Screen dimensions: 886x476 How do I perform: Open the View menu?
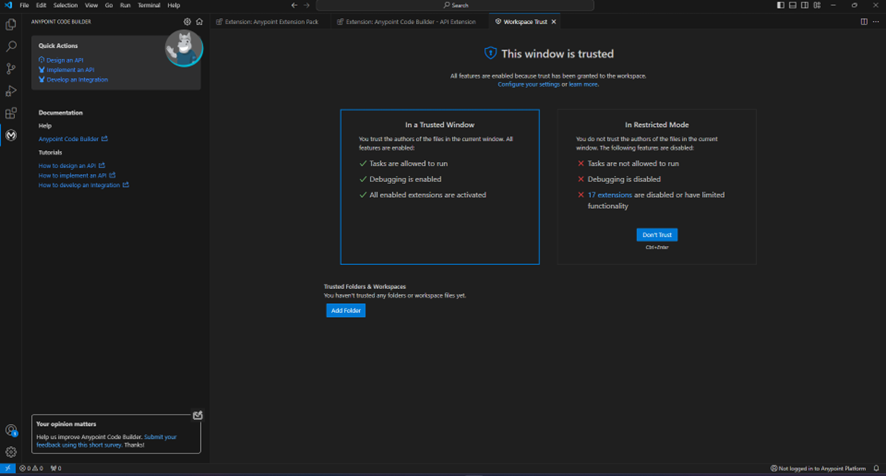pos(92,5)
